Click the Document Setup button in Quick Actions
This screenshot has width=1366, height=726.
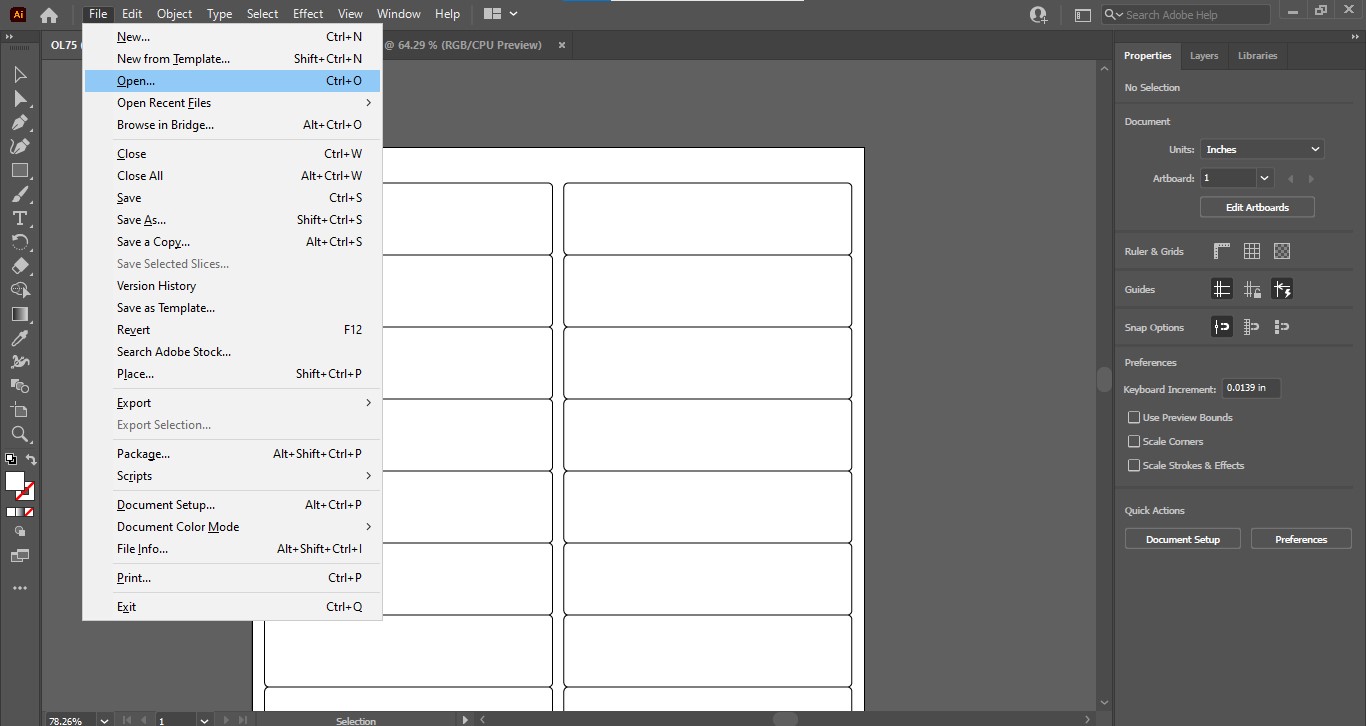(x=1183, y=539)
